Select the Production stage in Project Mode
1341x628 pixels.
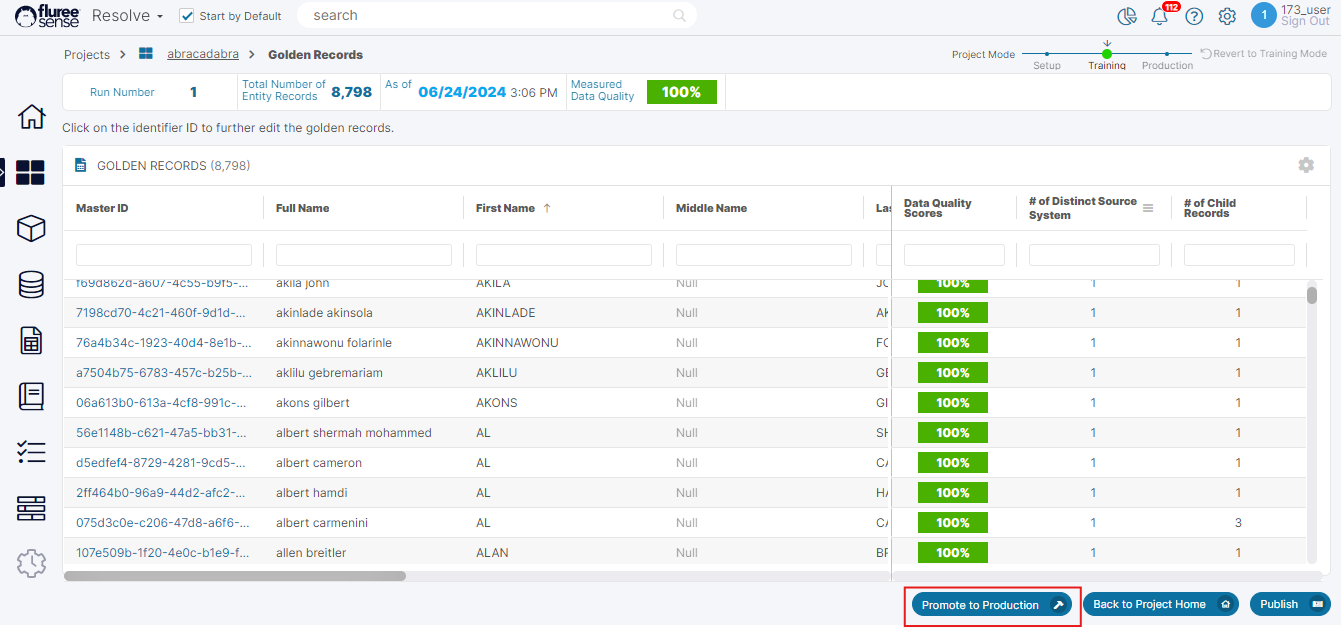[1167, 54]
